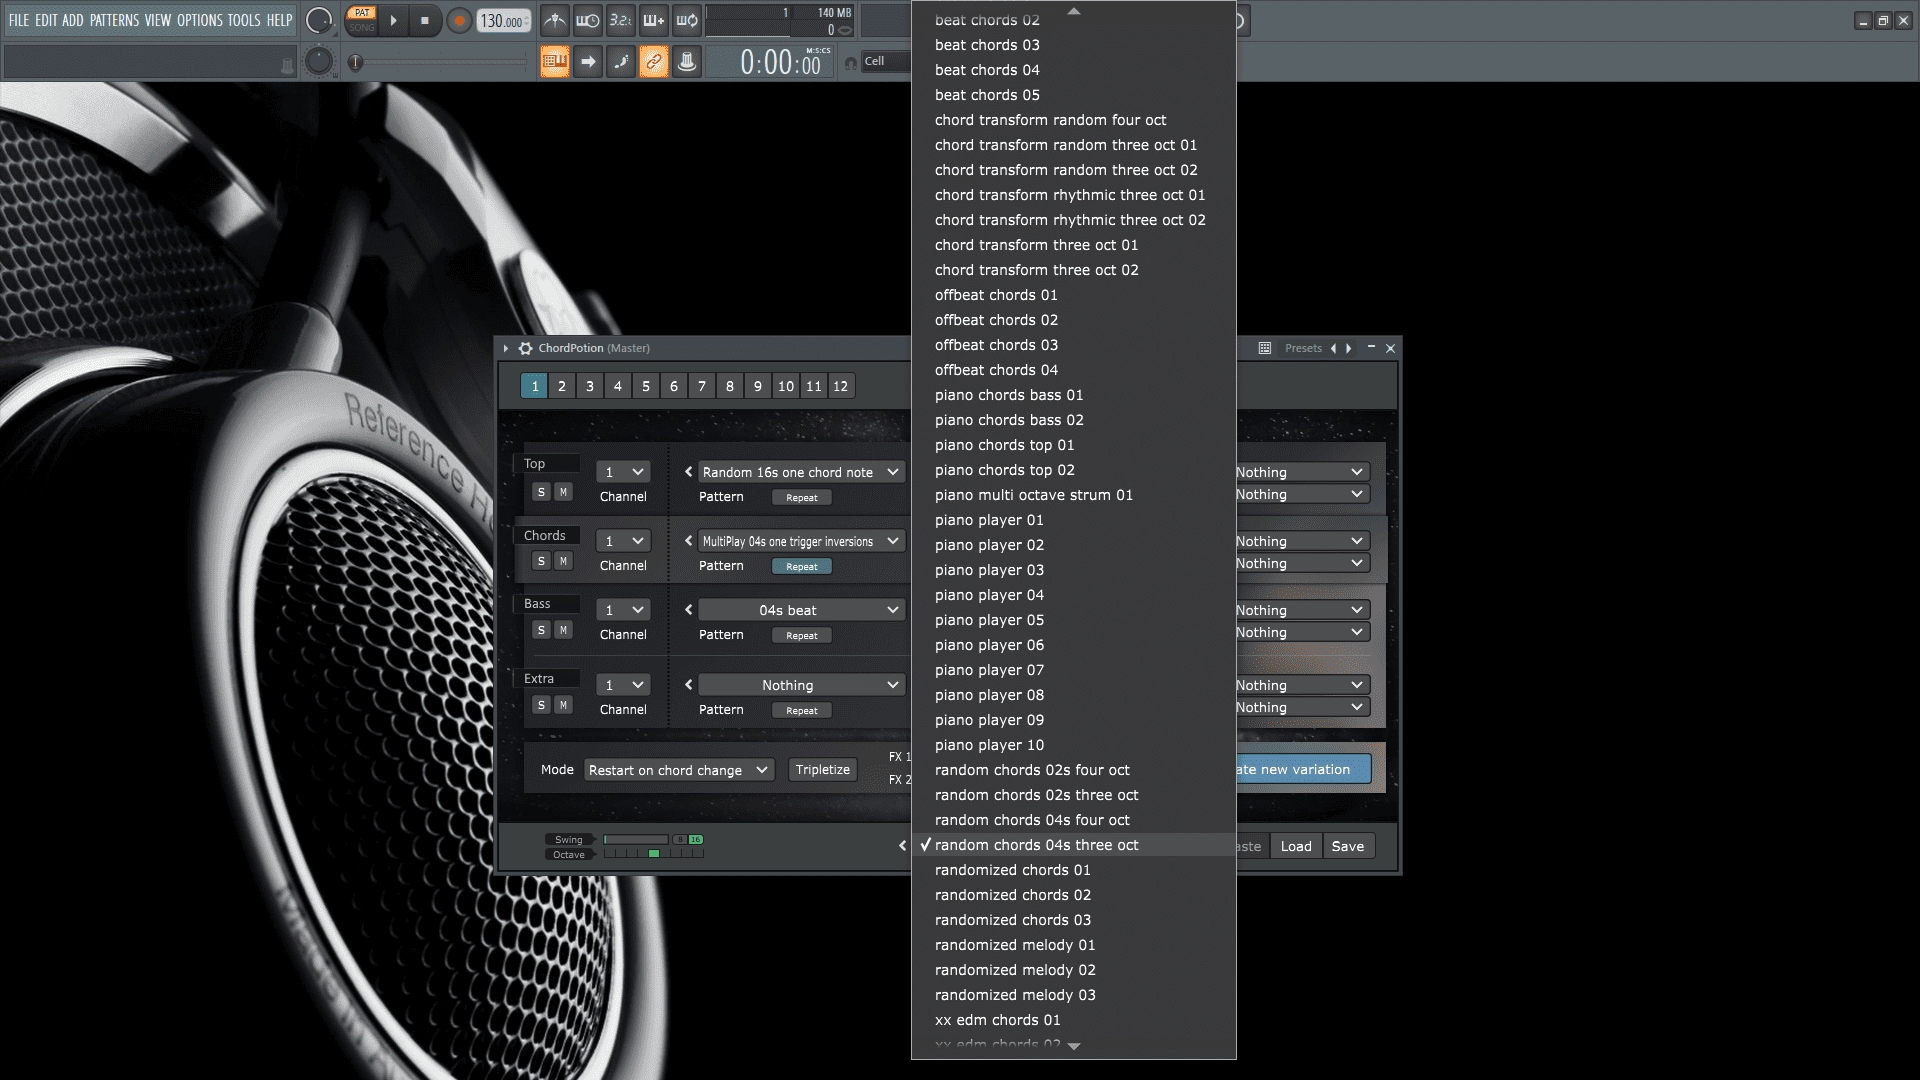
Task: Open Top track Channel dropdown
Action: point(623,472)
